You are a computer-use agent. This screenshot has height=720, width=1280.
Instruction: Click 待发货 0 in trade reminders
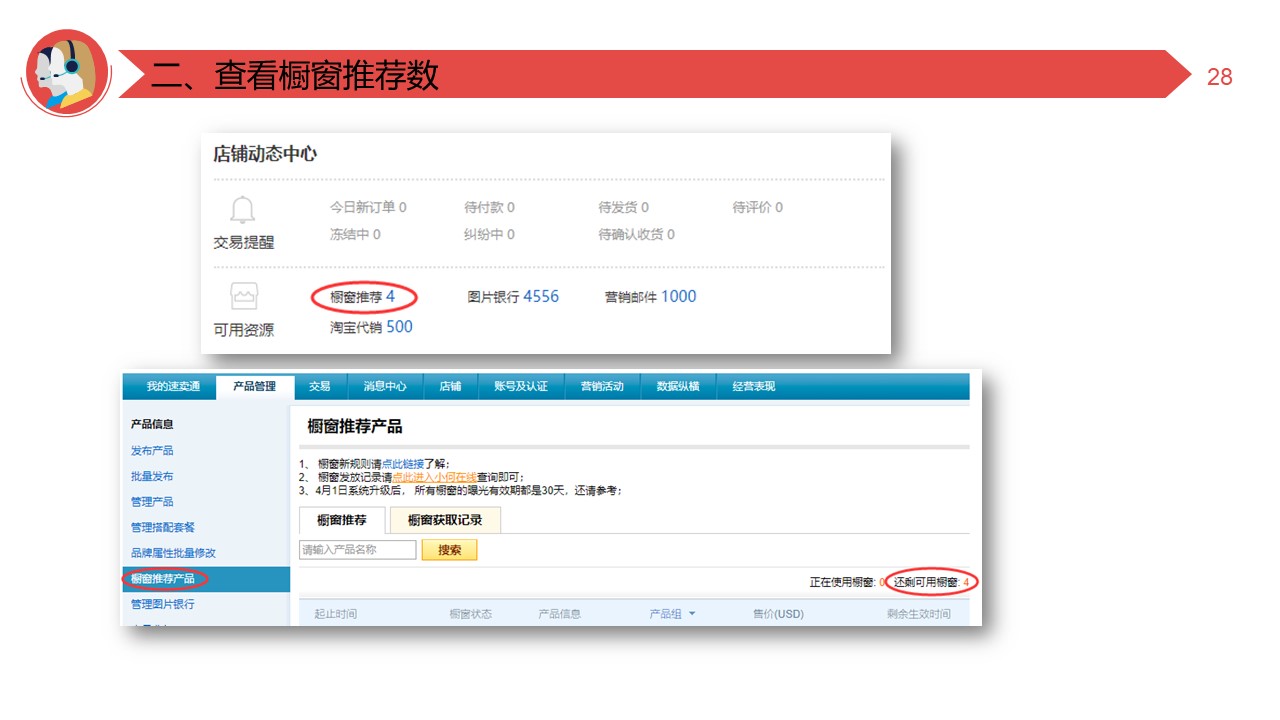(623, 208)
